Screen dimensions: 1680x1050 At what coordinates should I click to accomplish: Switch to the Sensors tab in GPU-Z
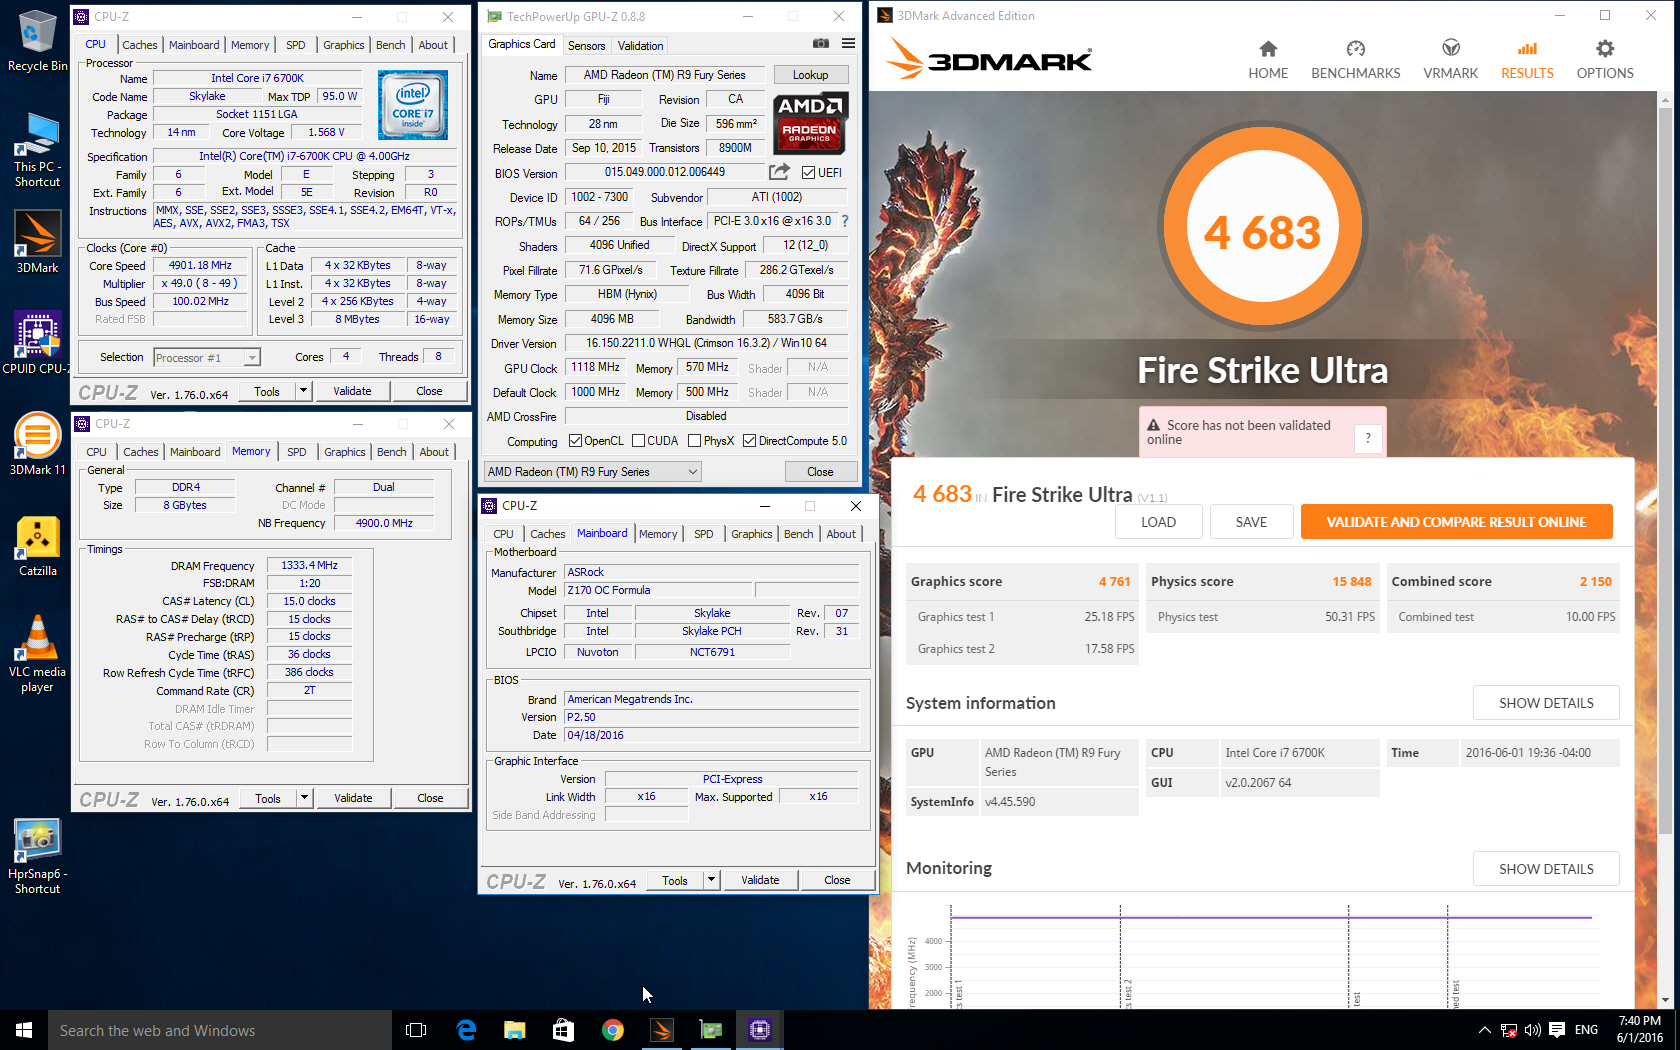click(586, 46)
